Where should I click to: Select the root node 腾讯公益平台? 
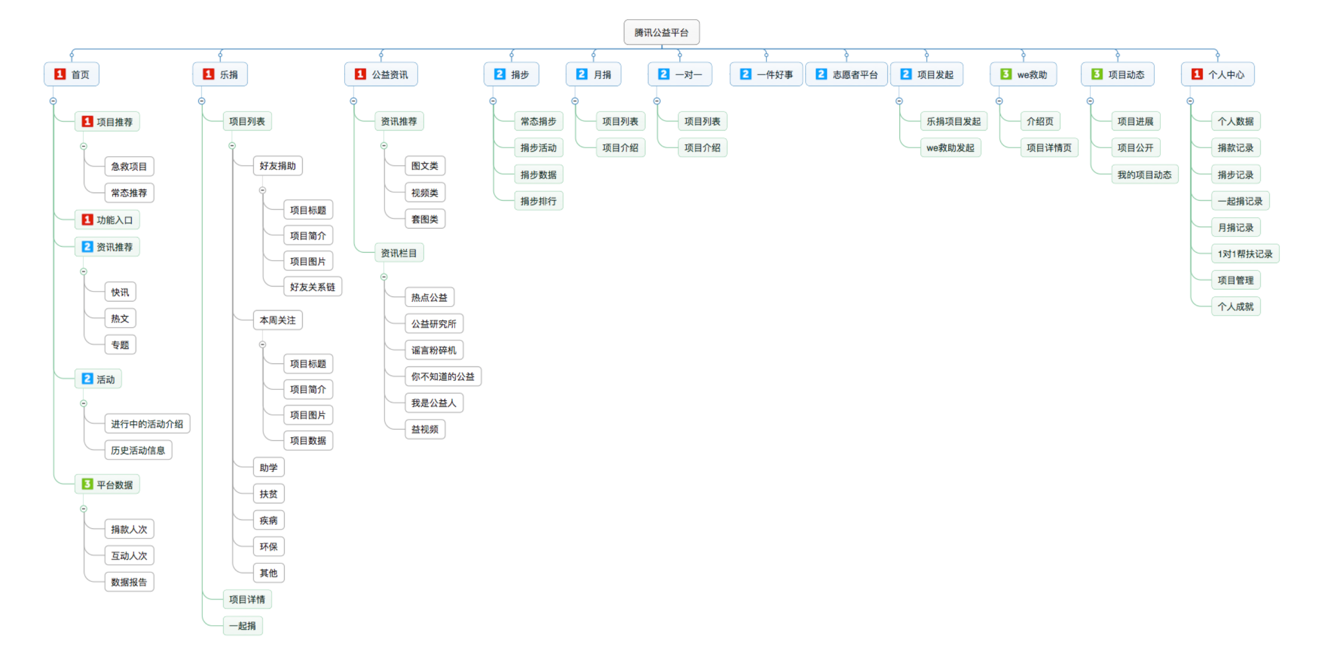click(x=661, y=33)
